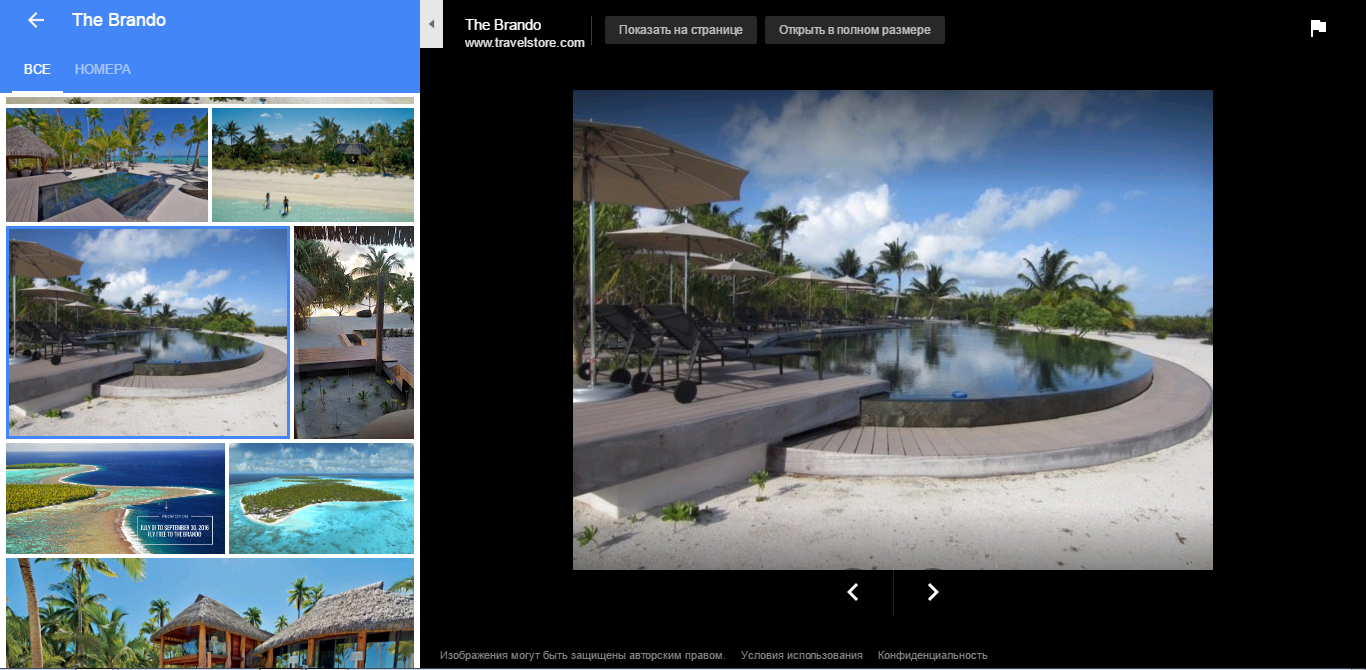This screenshot has height=670, width=1366.
Task: Select the pool with thatched hut thumbnail
Action: click(x=107, y=165)
